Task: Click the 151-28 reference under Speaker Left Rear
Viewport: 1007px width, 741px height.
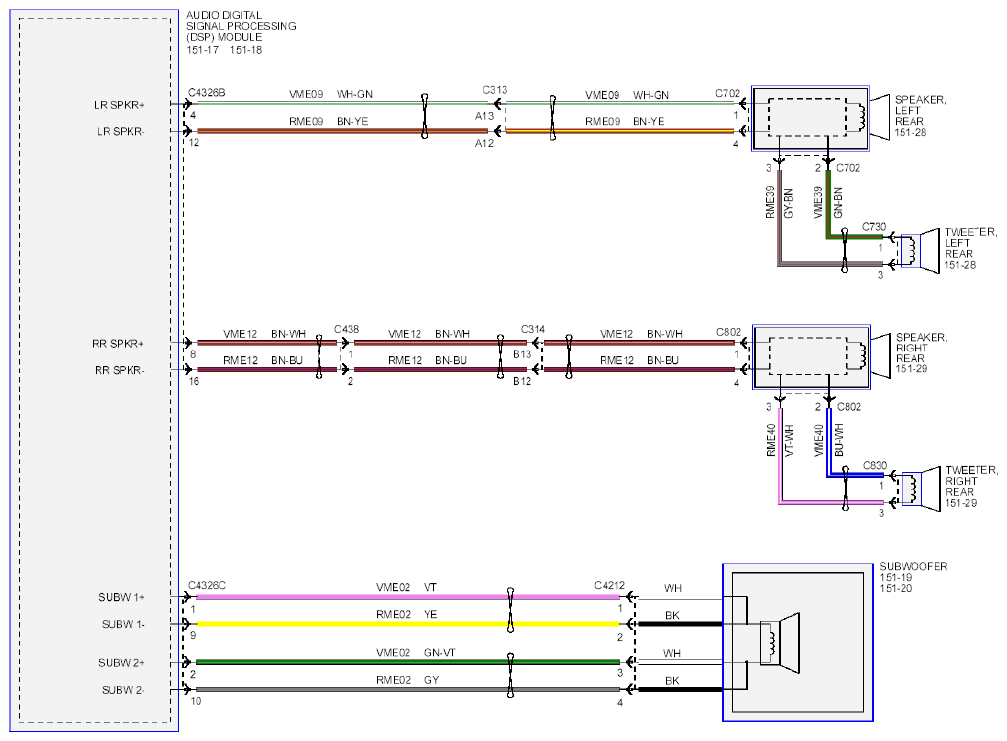Action: [911, 132]
